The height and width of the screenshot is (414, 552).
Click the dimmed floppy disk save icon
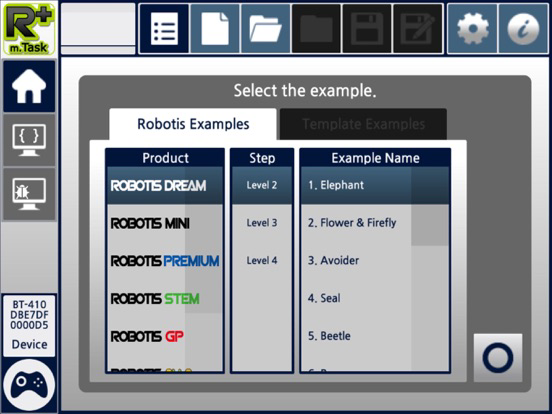click(x=367, y=29)
